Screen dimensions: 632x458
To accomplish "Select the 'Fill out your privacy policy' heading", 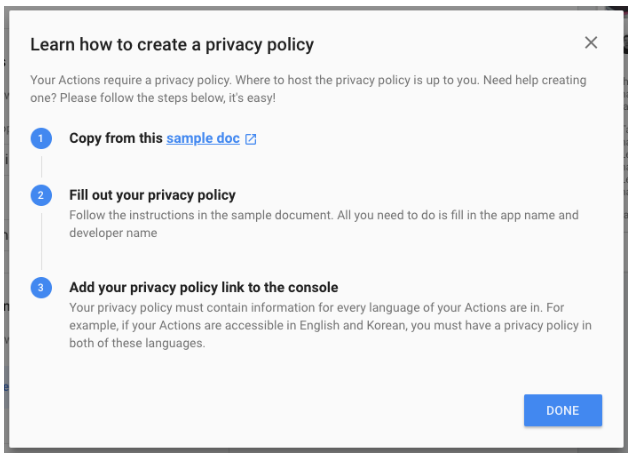I will pyautogui.click(x=152, y=195).
